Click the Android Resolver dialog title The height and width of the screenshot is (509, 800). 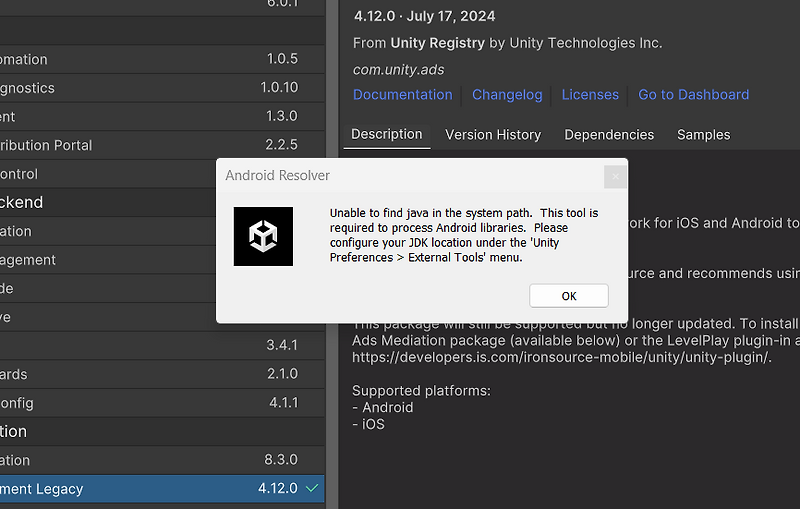tap(278, 175)
